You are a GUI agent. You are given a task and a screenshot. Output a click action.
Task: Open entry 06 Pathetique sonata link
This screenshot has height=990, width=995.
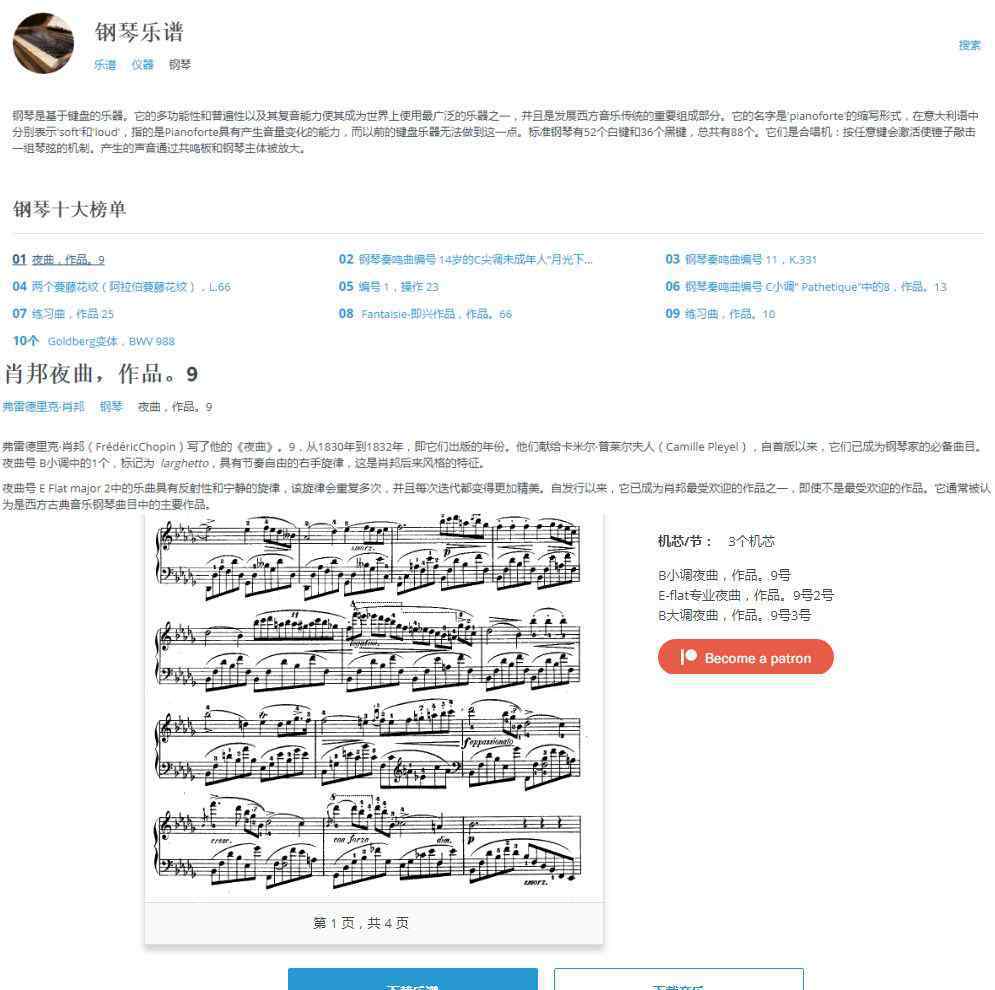pyautogui.click(x=806, y=287)
